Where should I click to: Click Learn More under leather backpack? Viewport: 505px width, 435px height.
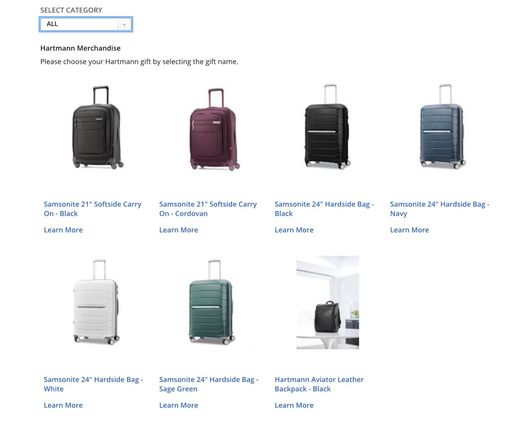(x=294, y=405)
